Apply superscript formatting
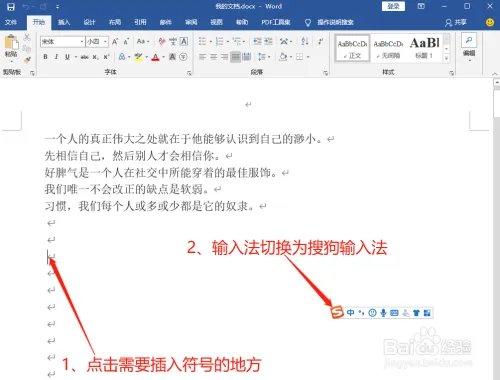This screenshot has height=380, width=500. [106, 57]
